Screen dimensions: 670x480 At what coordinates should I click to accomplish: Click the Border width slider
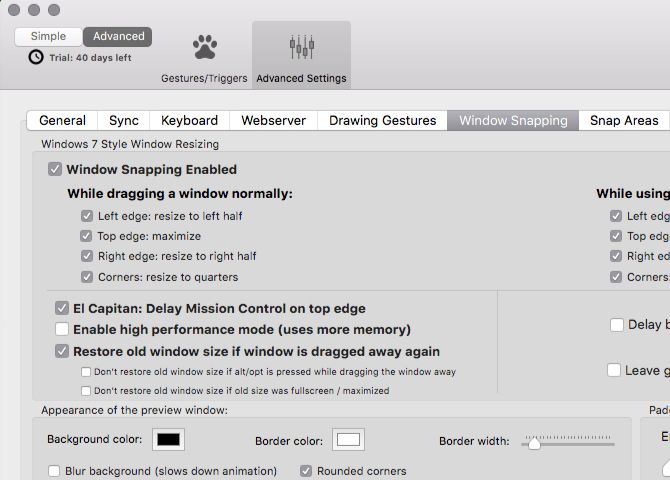(x=568, y=442)
